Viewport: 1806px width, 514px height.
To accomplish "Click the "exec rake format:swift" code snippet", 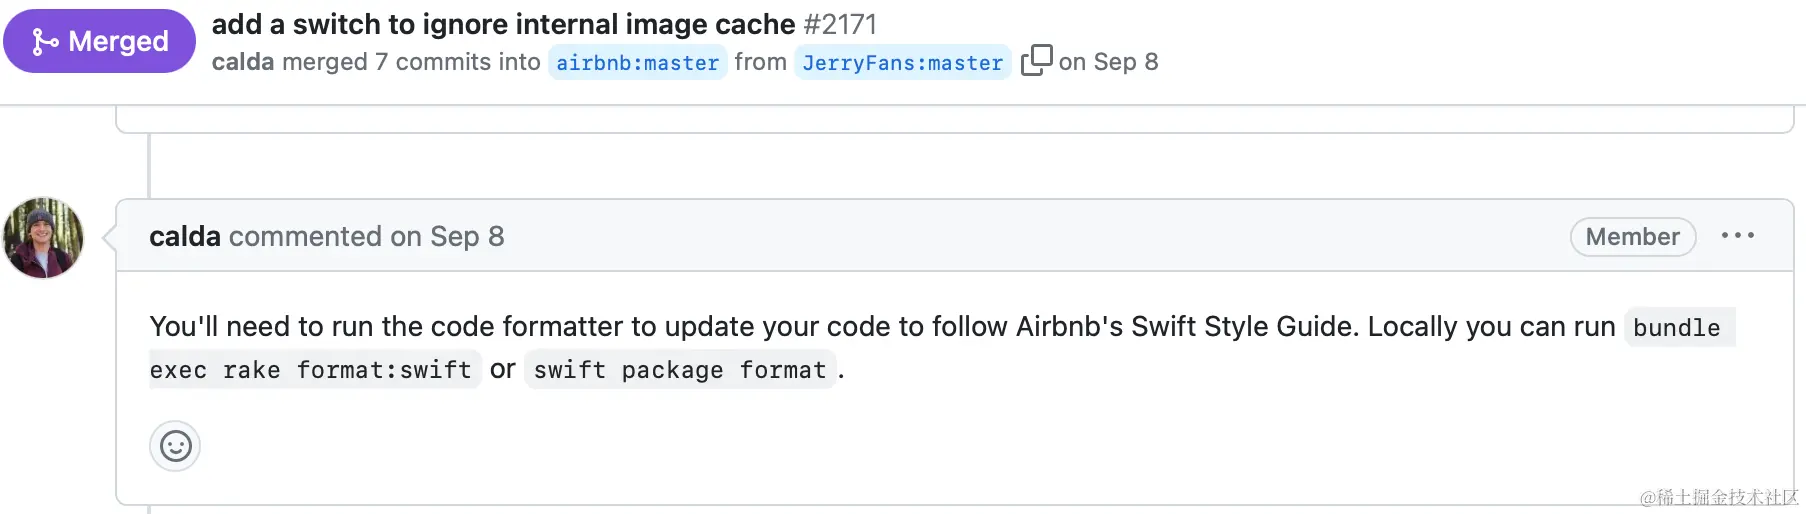I will point(310,370).
